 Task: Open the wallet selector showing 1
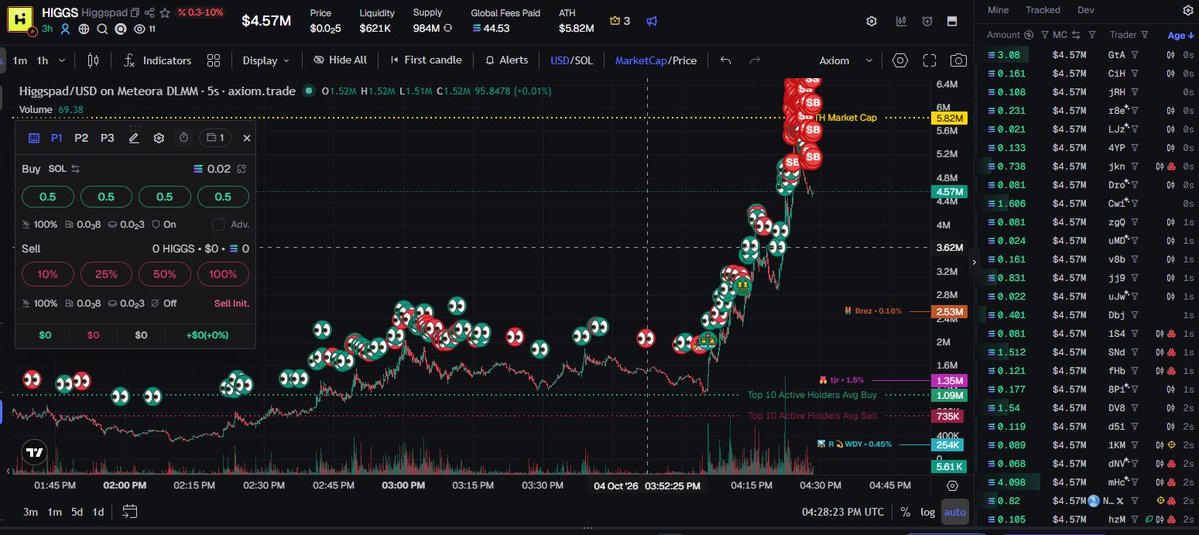tap(215, 138)
